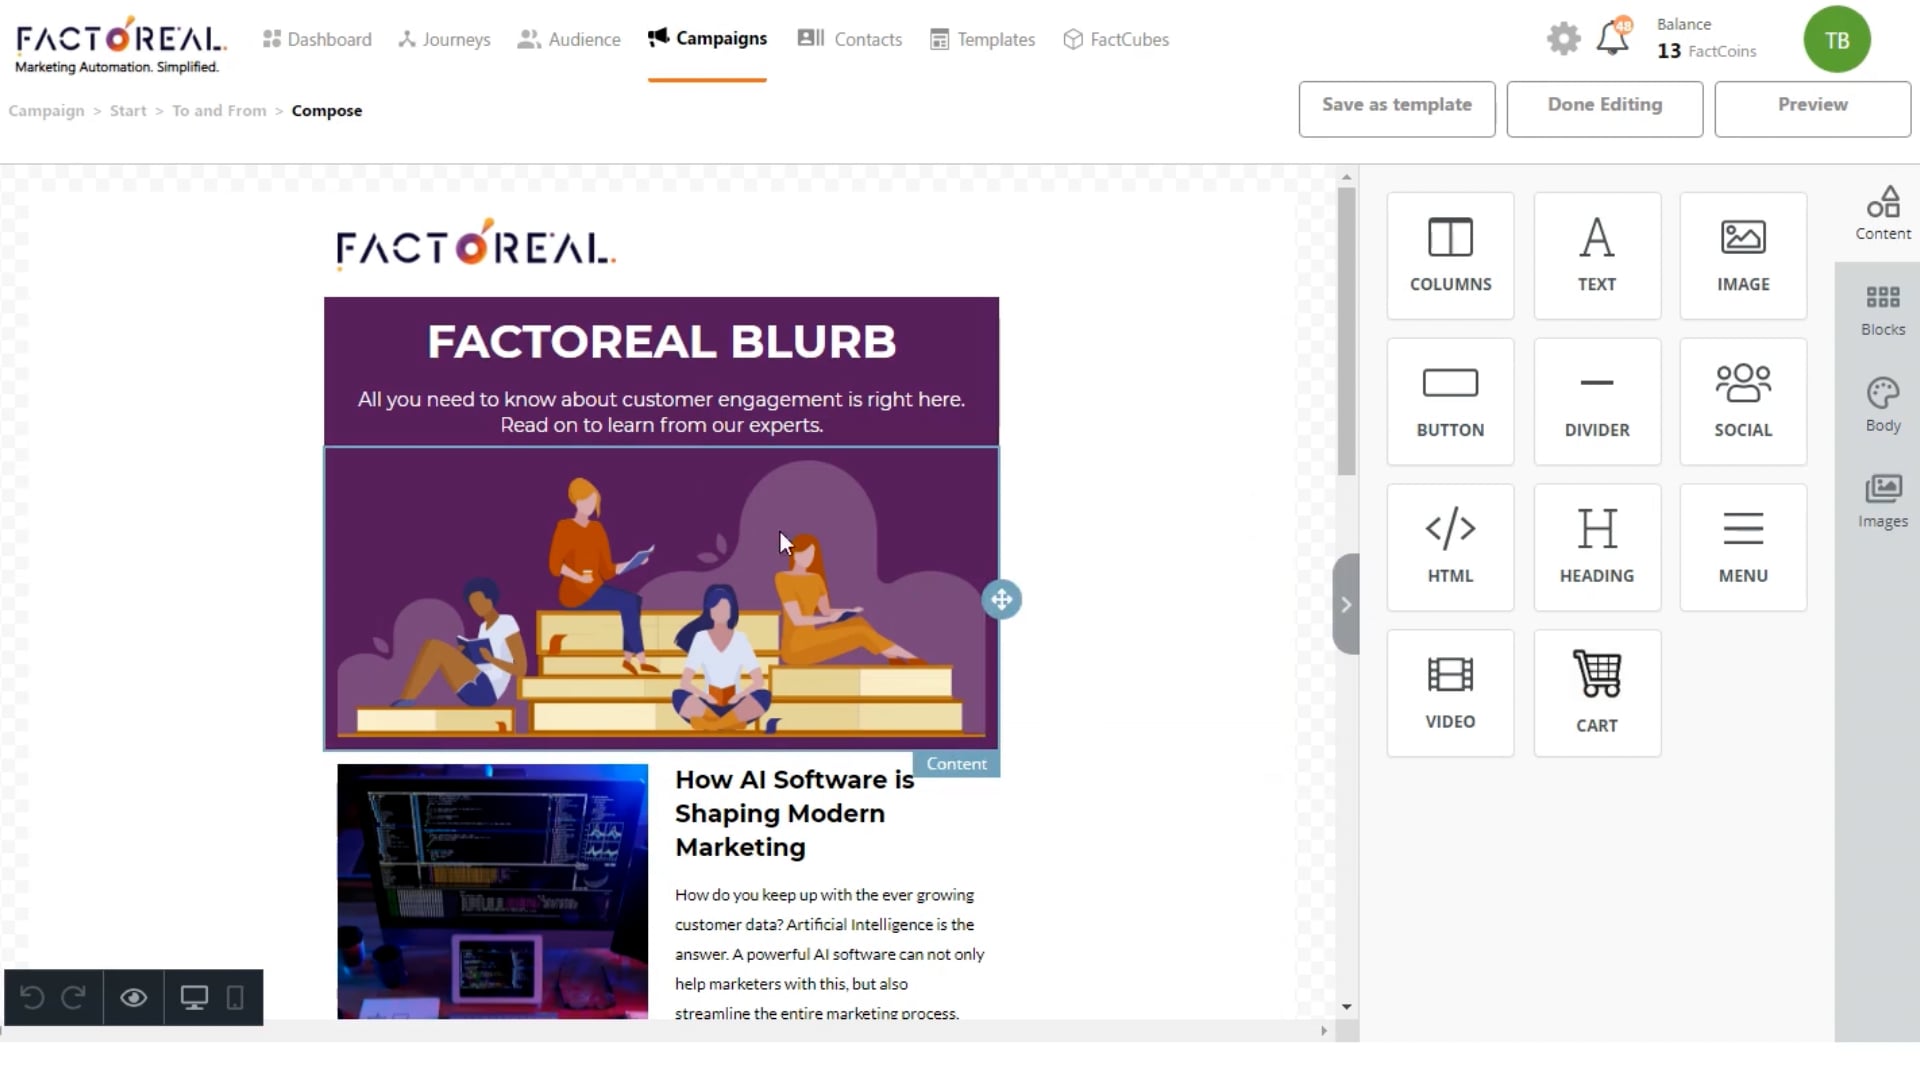
Task: Open the notifications bell
Action: (x=1613, y=37)
